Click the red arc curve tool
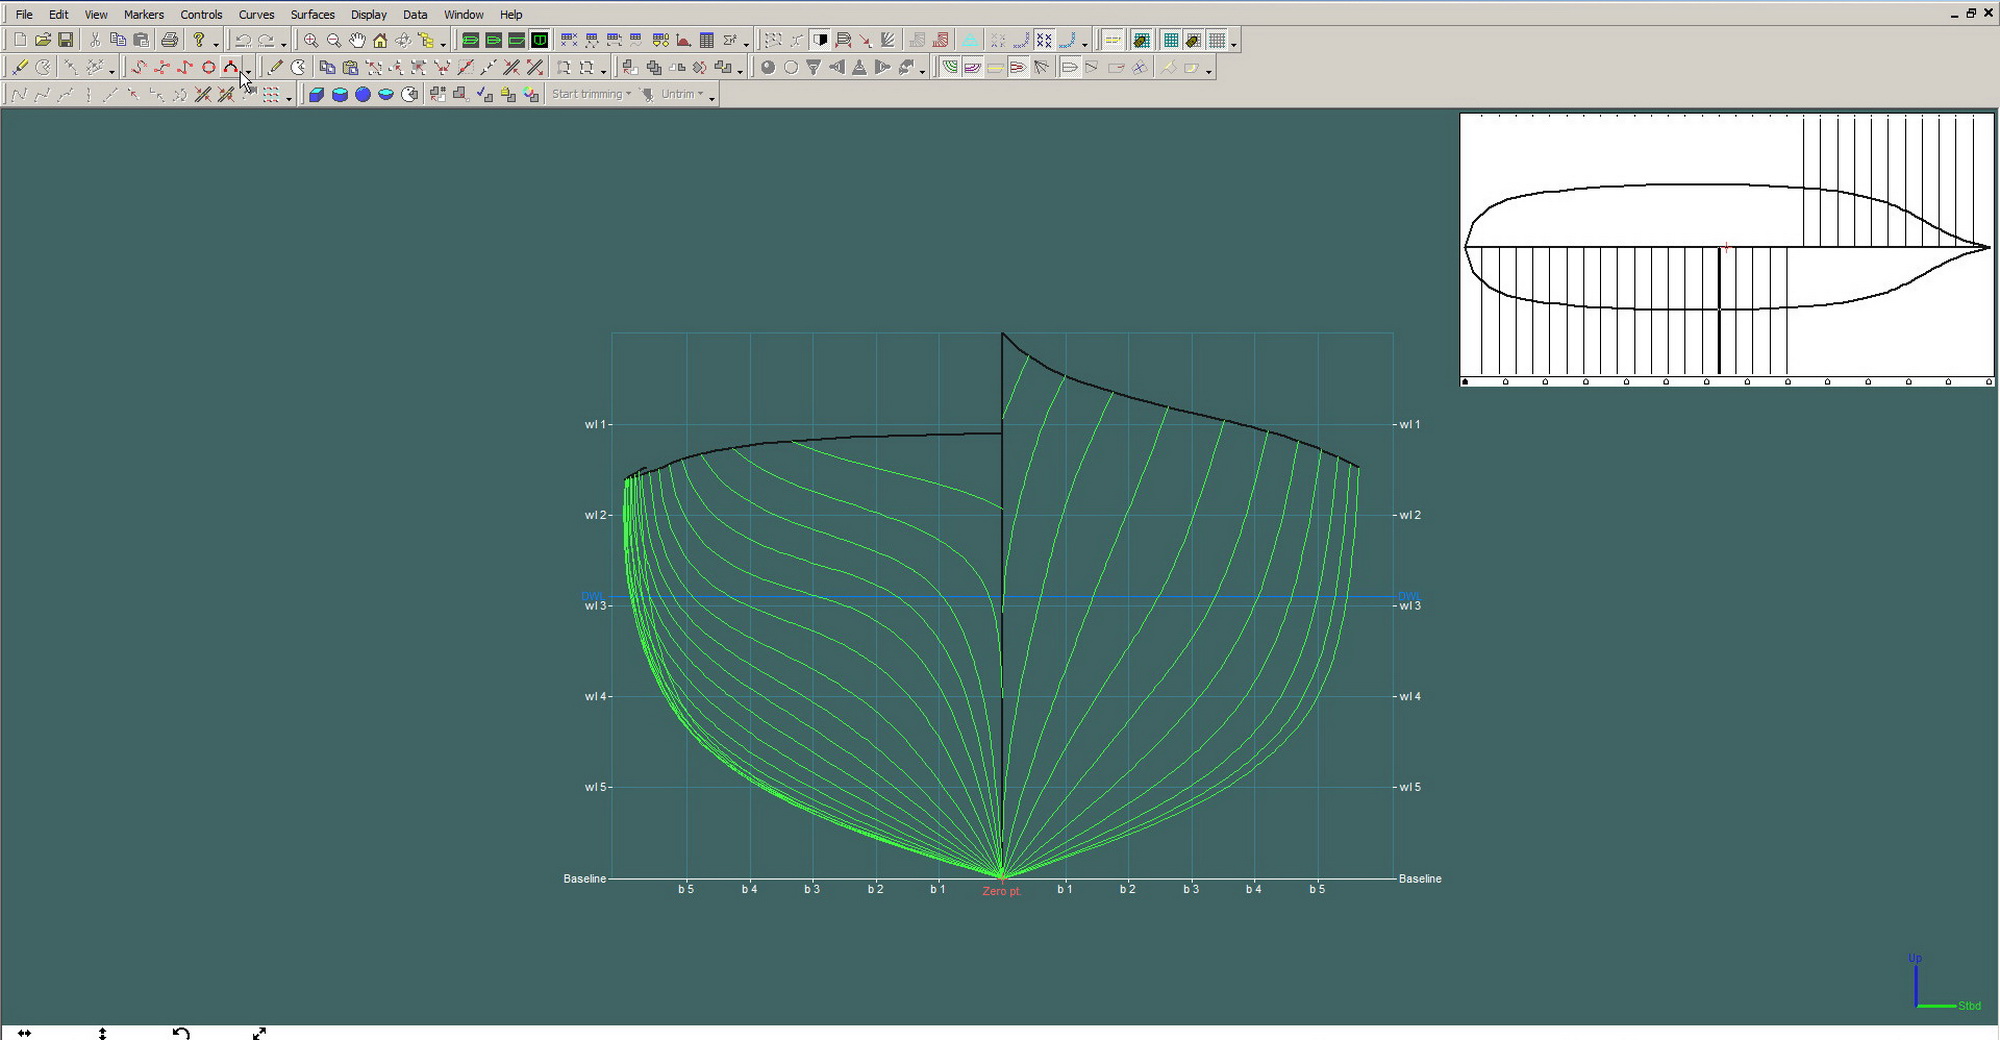 point(231,67)
